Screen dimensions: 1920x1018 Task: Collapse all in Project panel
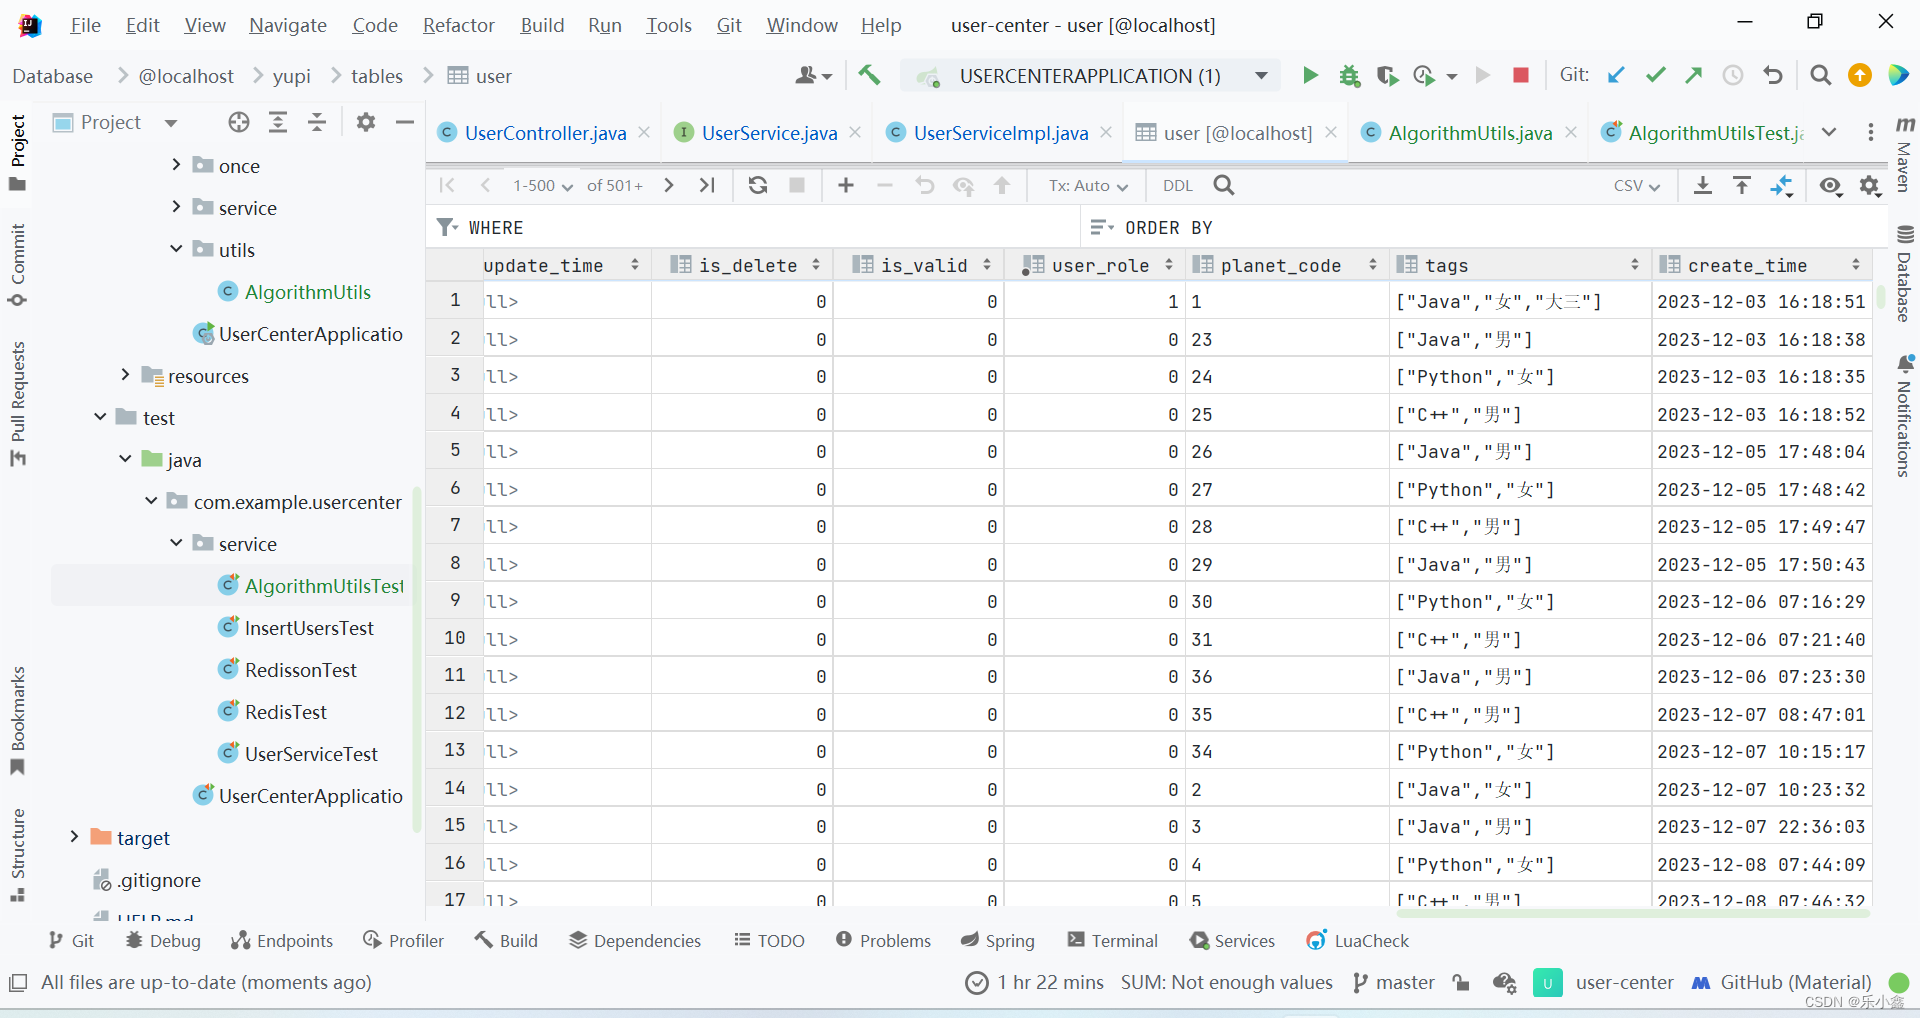click(x=317, y=122)
